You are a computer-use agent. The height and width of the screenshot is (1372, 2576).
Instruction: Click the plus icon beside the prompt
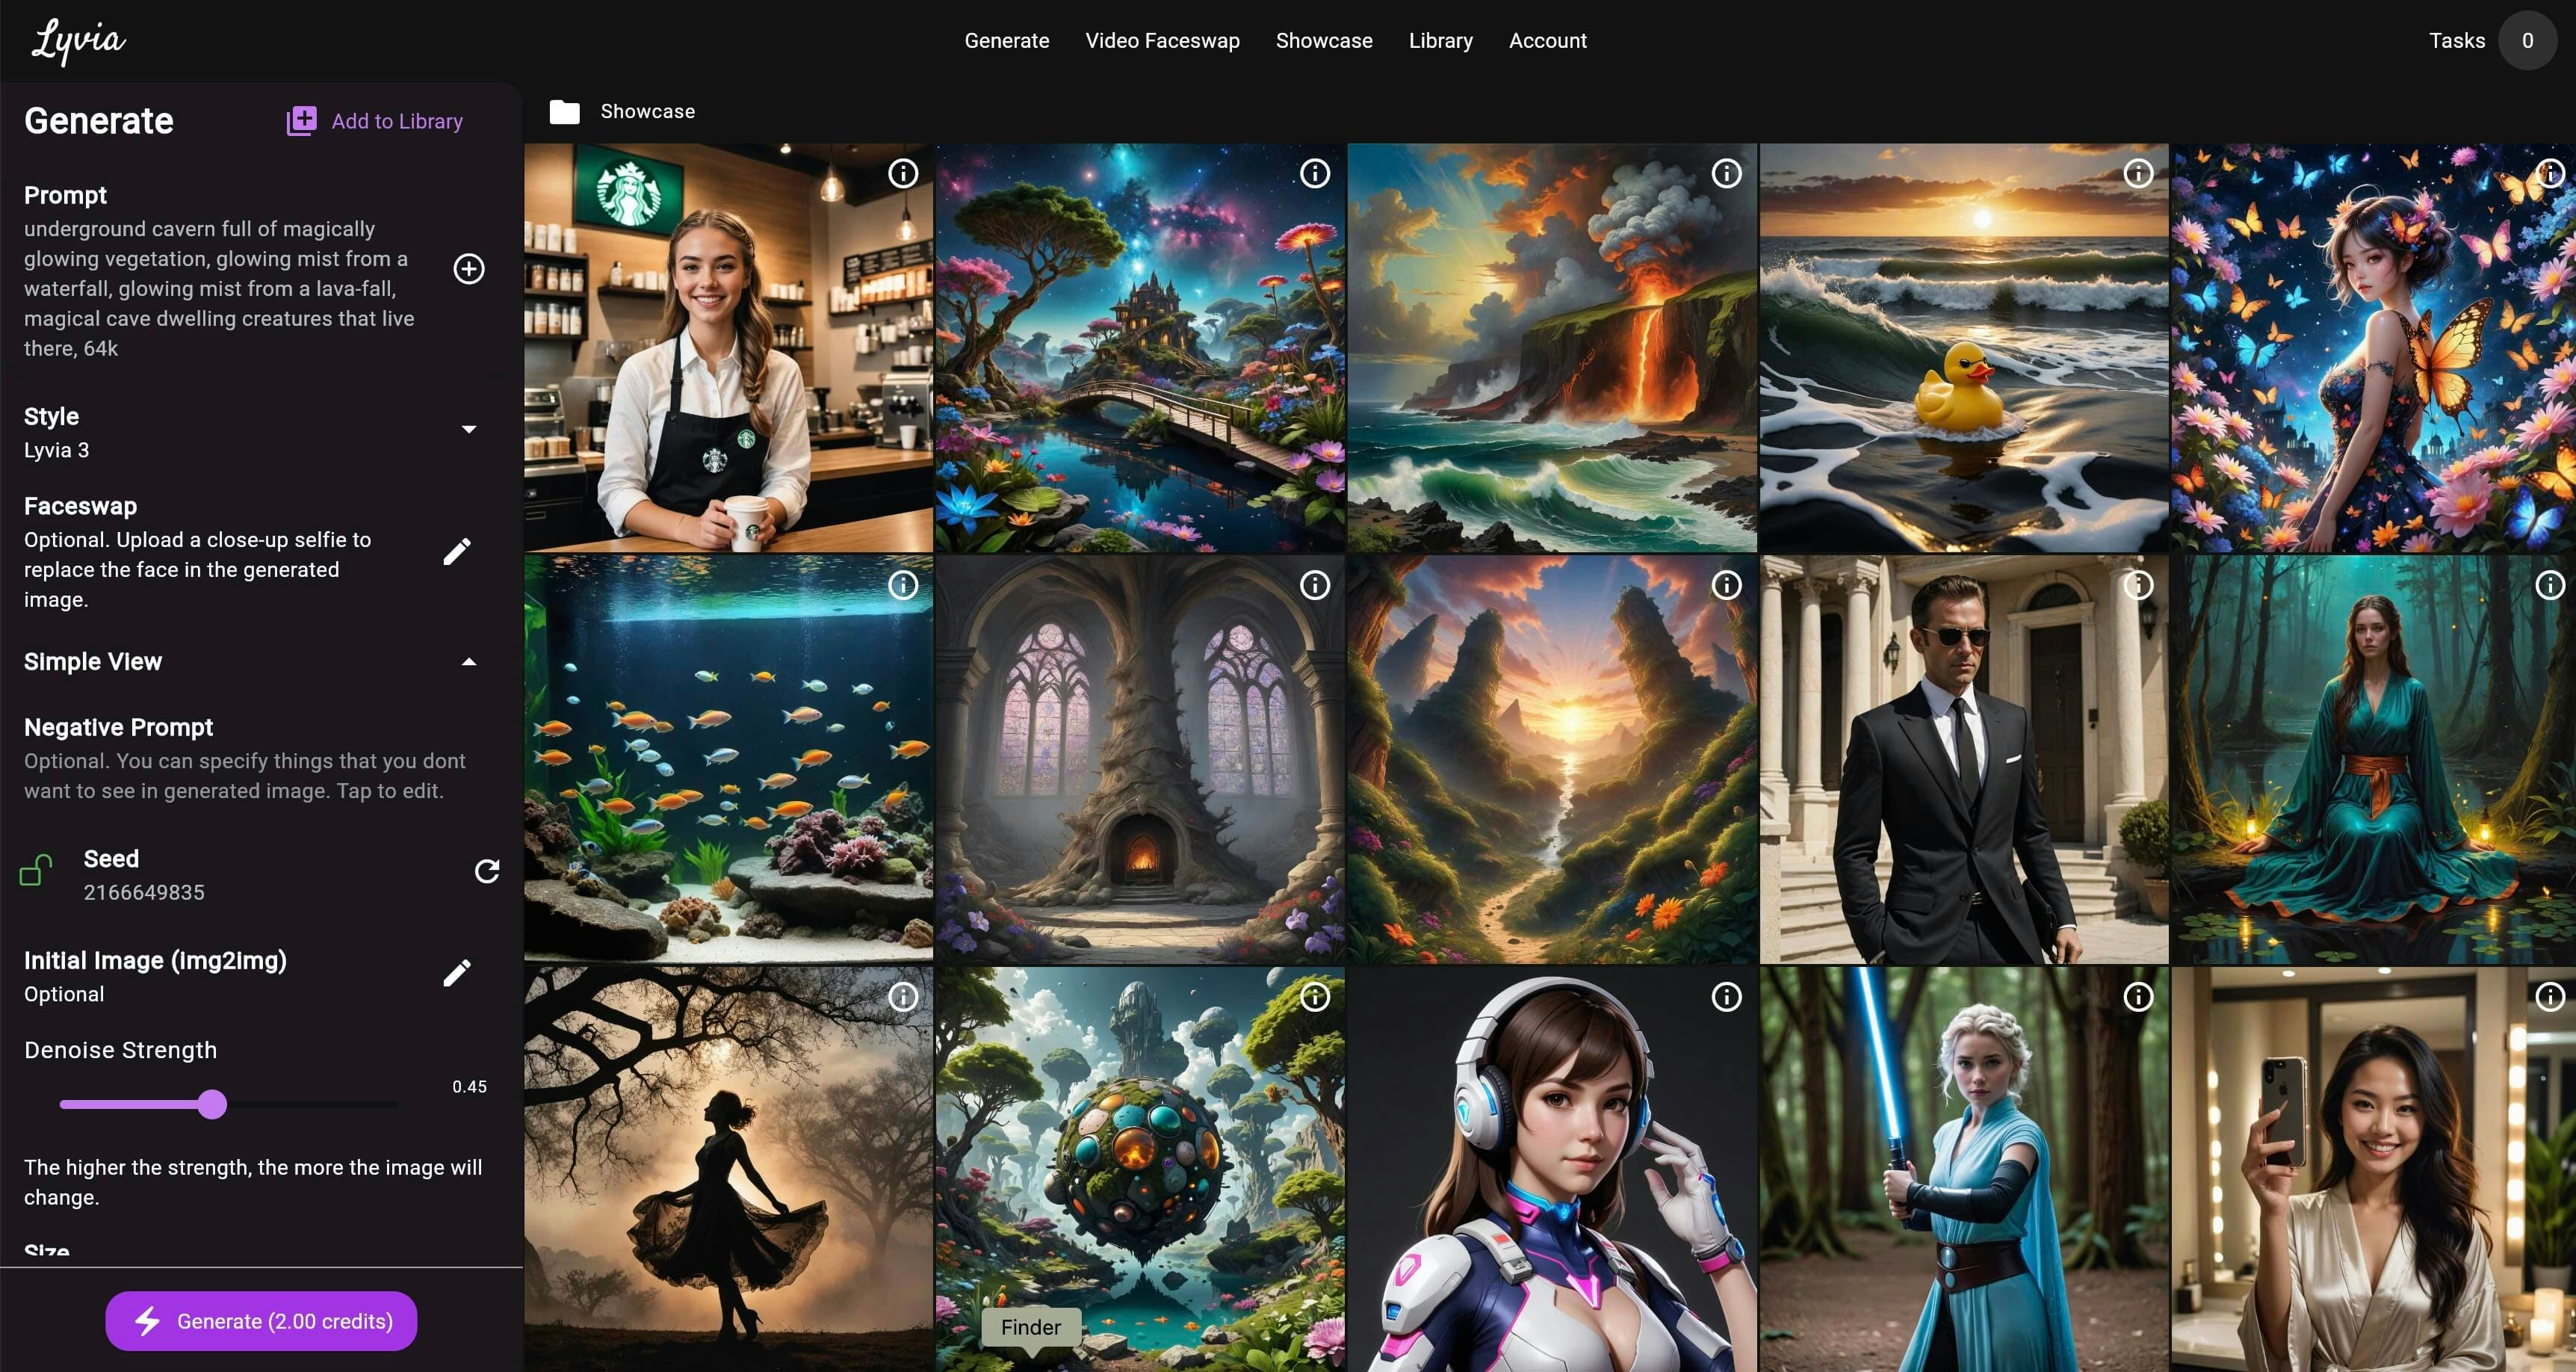click(x=469, y=269)
